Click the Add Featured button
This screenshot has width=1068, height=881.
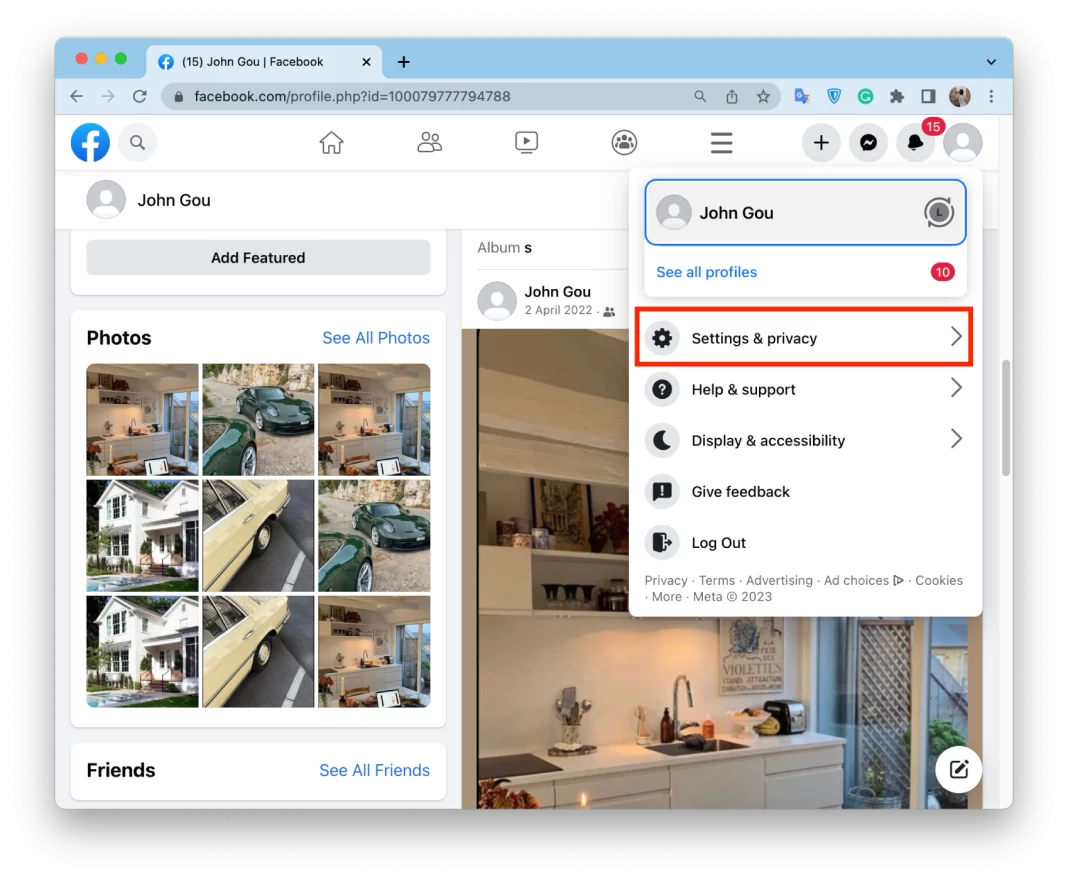tap(258, 258)
